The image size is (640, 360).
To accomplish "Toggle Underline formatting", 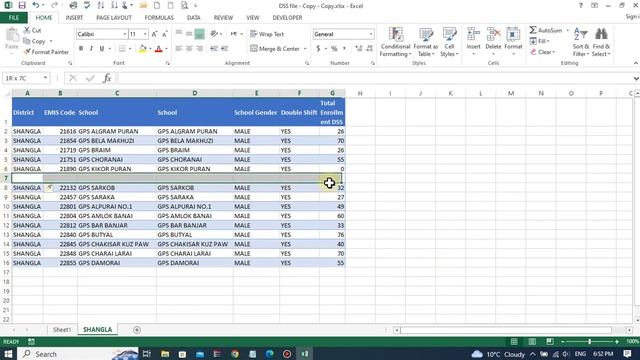I will click(102, 49).
